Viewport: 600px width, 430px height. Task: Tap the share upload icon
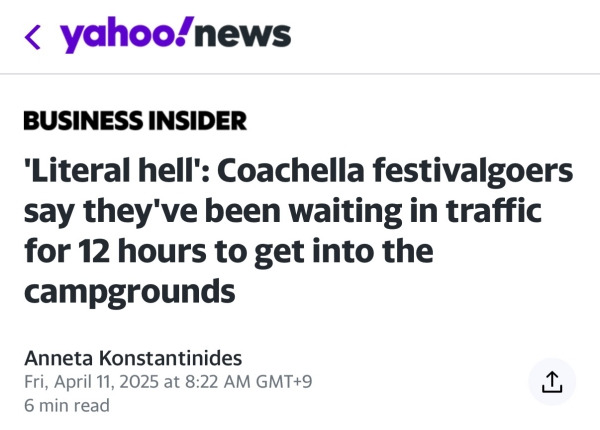tap(552, 381)
